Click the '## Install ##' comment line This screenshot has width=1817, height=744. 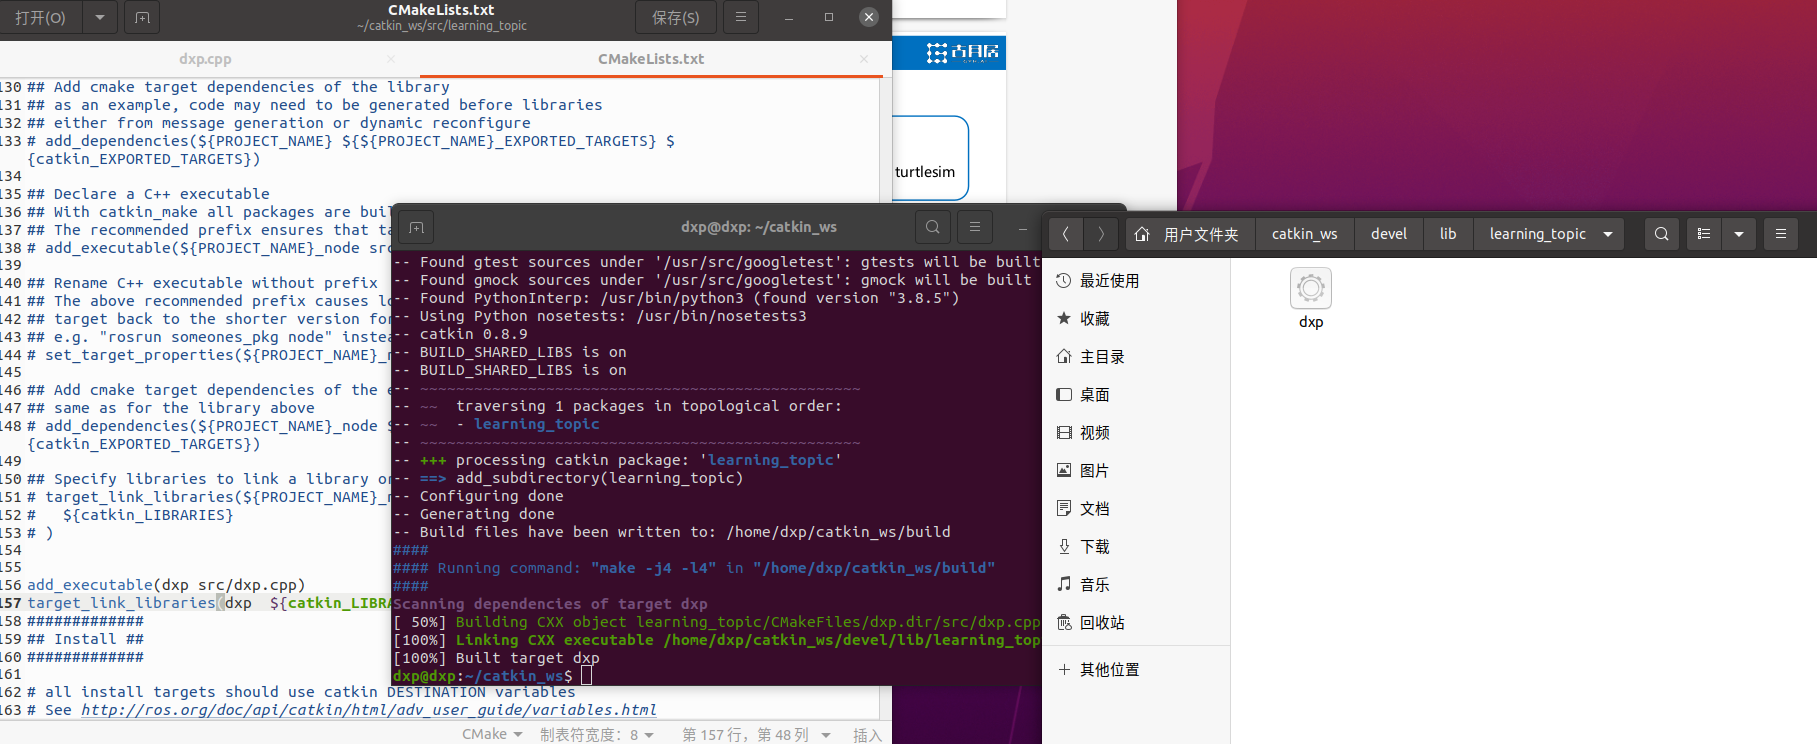(86, 639)
